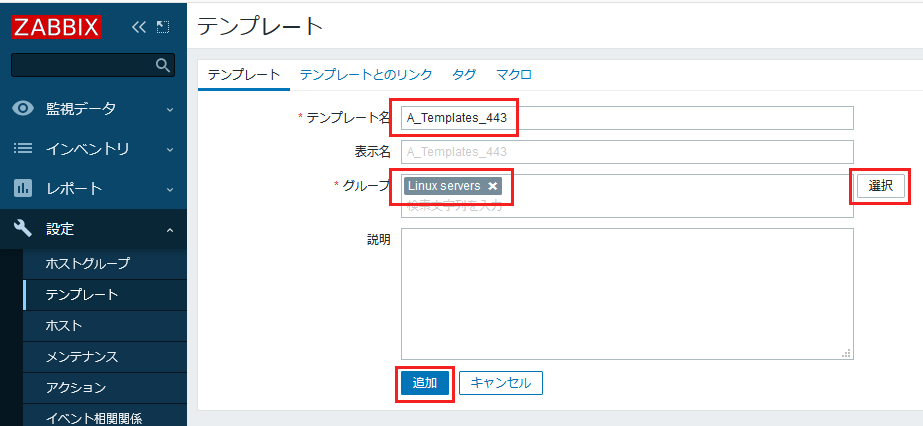923x426 pixels.
Task: Click the search magnifier icon
Action: pyautogui.click(x=163, y=65)
